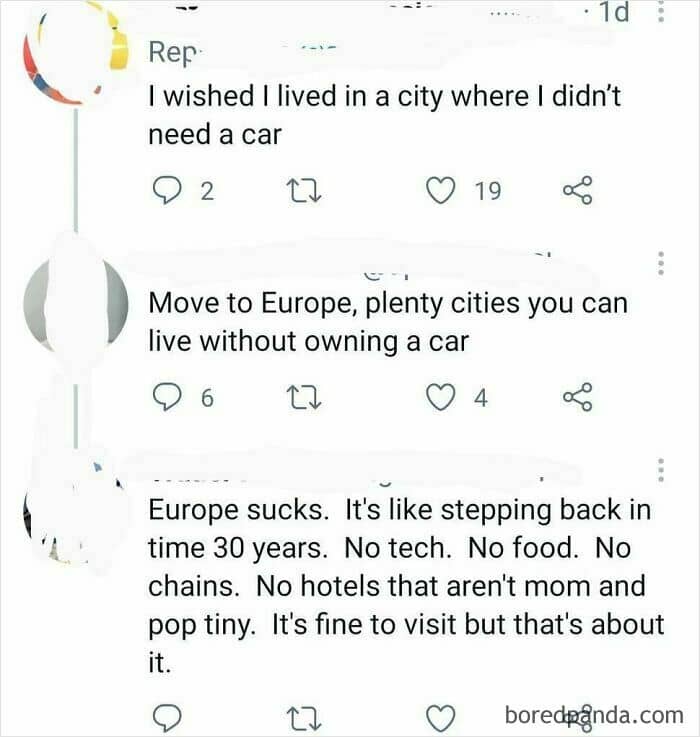This screenshot has width=700, height=737.
Task: Like the tweet with 19 likes
Action: 441,190
